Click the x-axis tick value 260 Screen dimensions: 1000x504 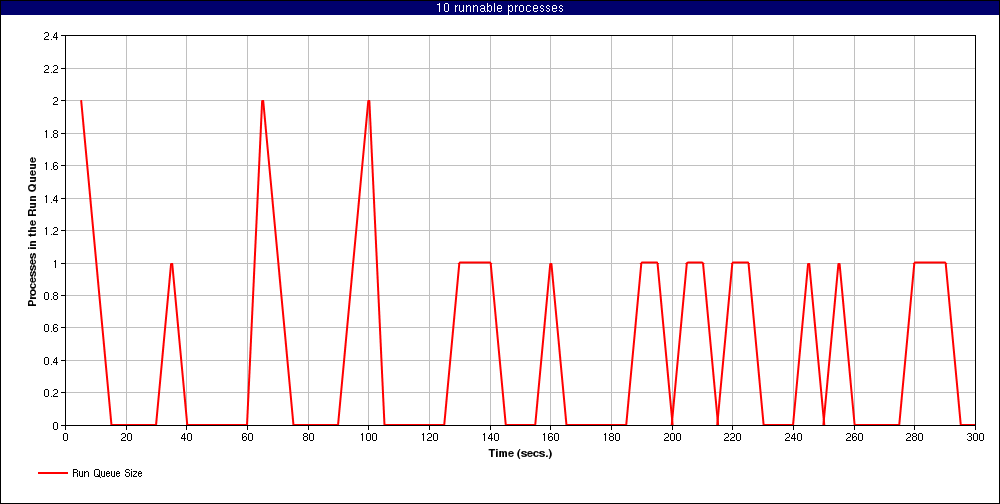853,437
